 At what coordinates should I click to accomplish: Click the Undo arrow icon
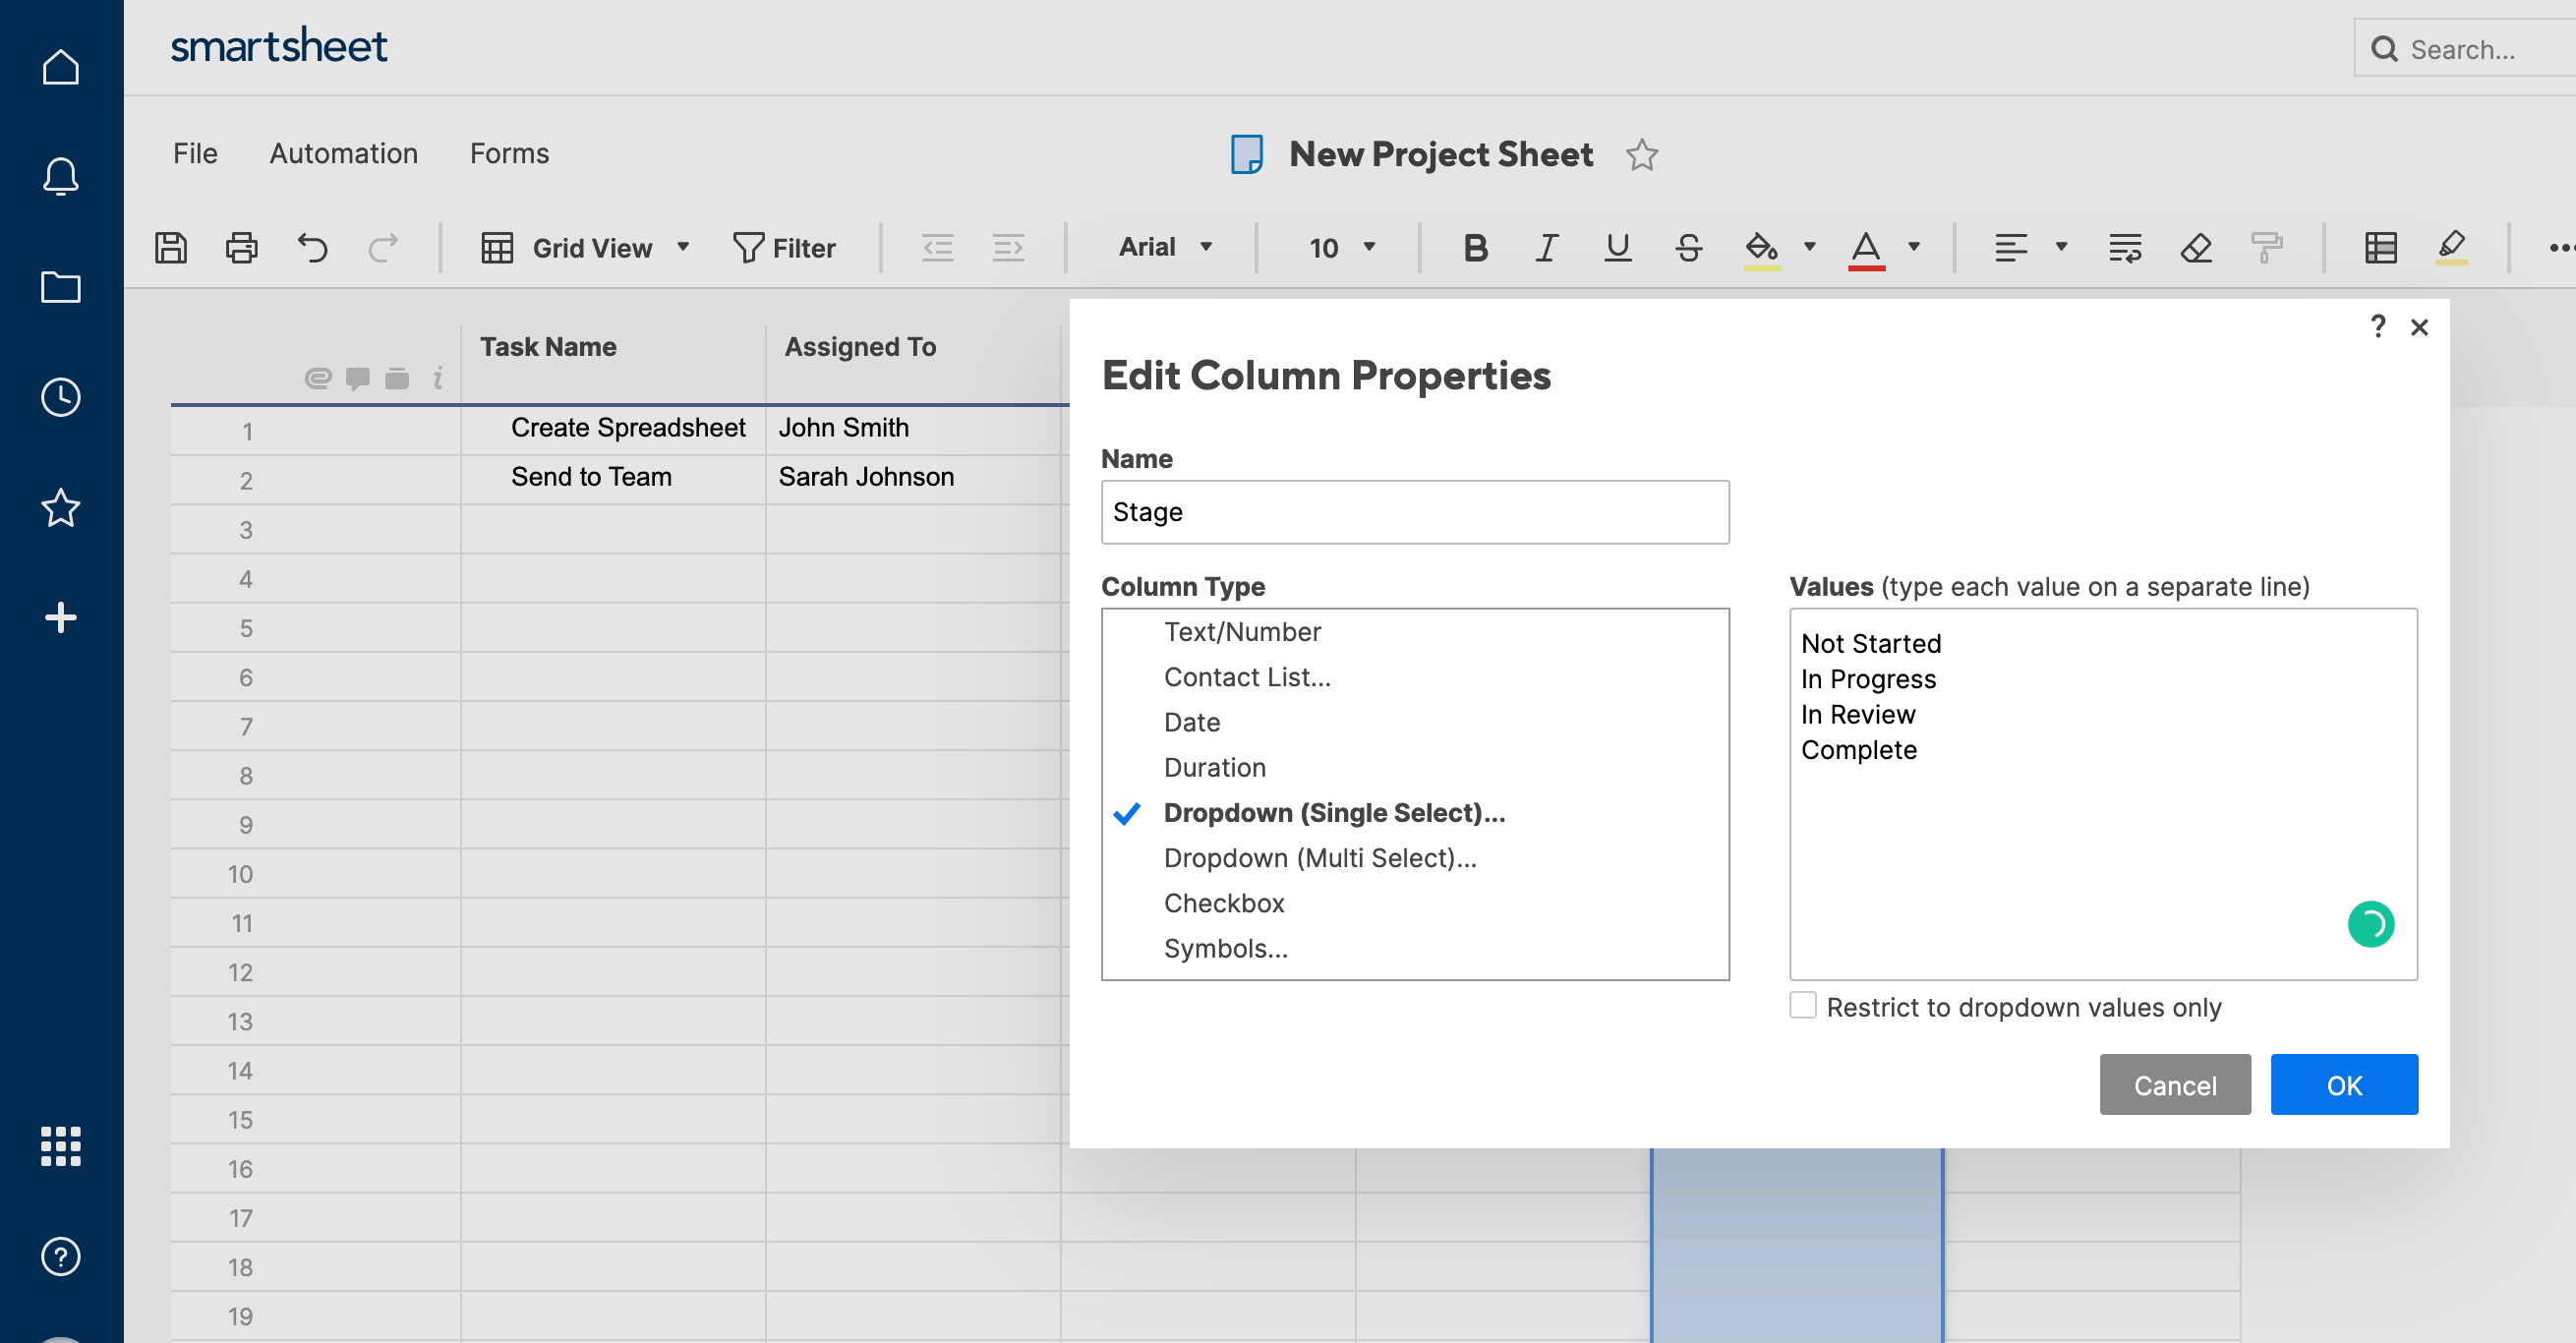tap(312, 247)
